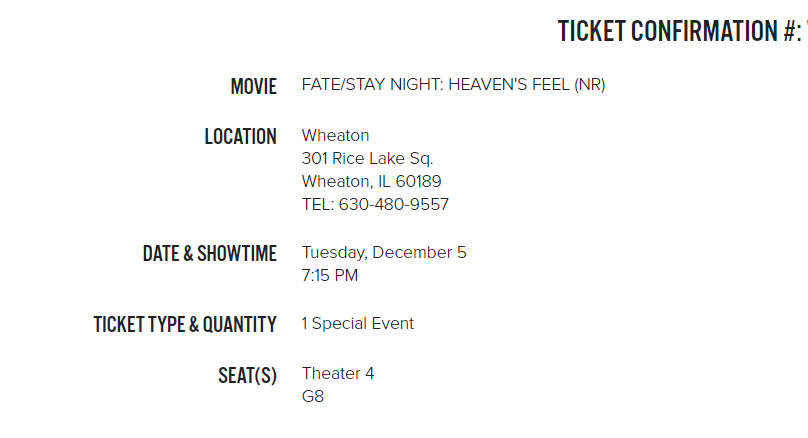This screenshot has width=808, height=438.
Task: Select the 301 Rice Lake Sq. address line
Action: point(367,159)
